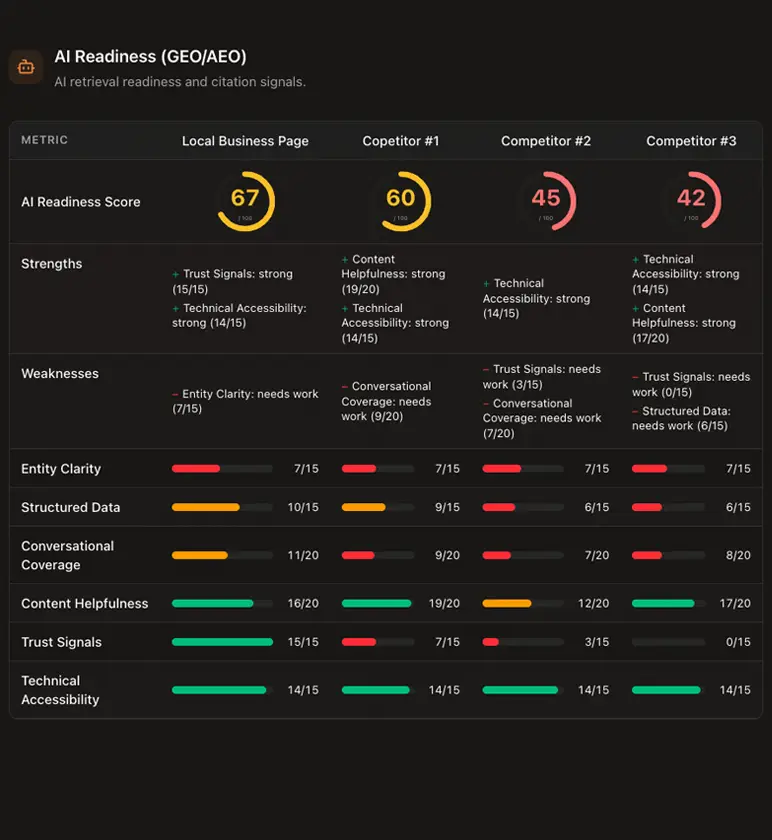Click 'Technical Accessibility: strong' under Local Business Page
The width and height of the screenshot is (772, 840).
click(x=239, y=316)
